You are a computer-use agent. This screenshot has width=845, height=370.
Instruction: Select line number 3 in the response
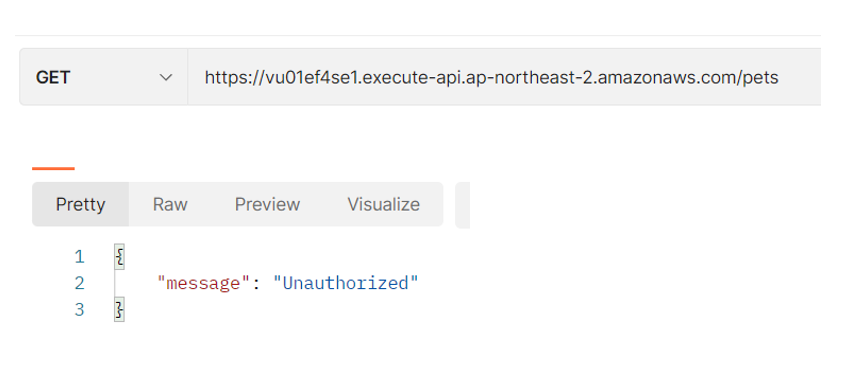[80, 310]
